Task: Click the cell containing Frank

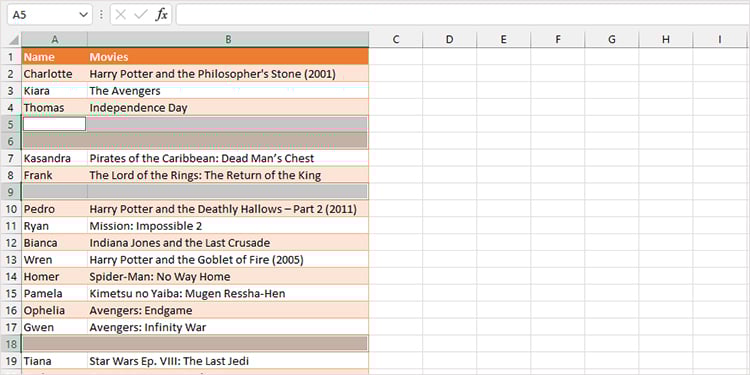Action: click(x=55, y=175)
